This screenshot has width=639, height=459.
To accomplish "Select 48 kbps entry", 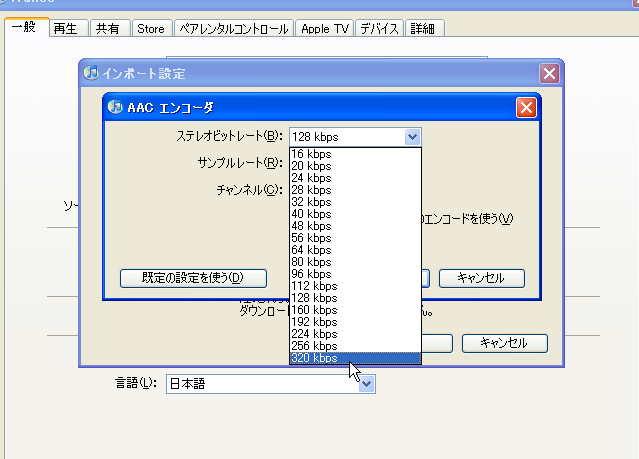I will tap(355, 226).
